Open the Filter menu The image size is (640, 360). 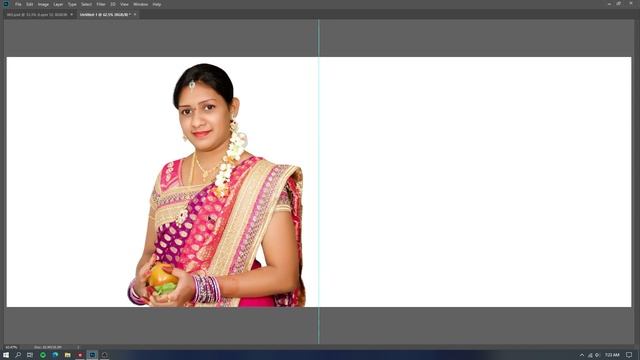tap(101, 4)
